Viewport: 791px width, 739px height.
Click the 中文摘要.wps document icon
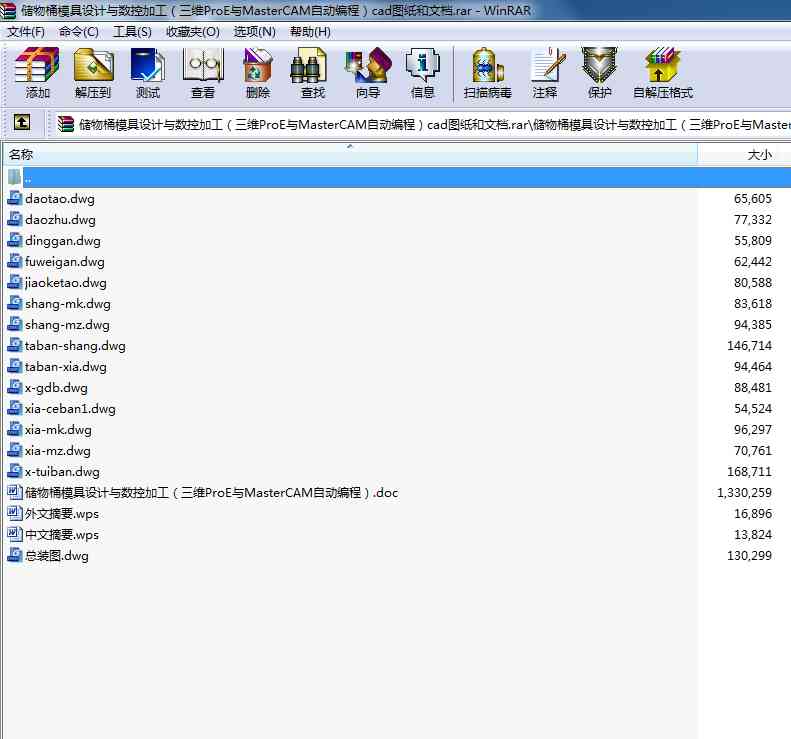pyautogui.click(x=15, y=534)
